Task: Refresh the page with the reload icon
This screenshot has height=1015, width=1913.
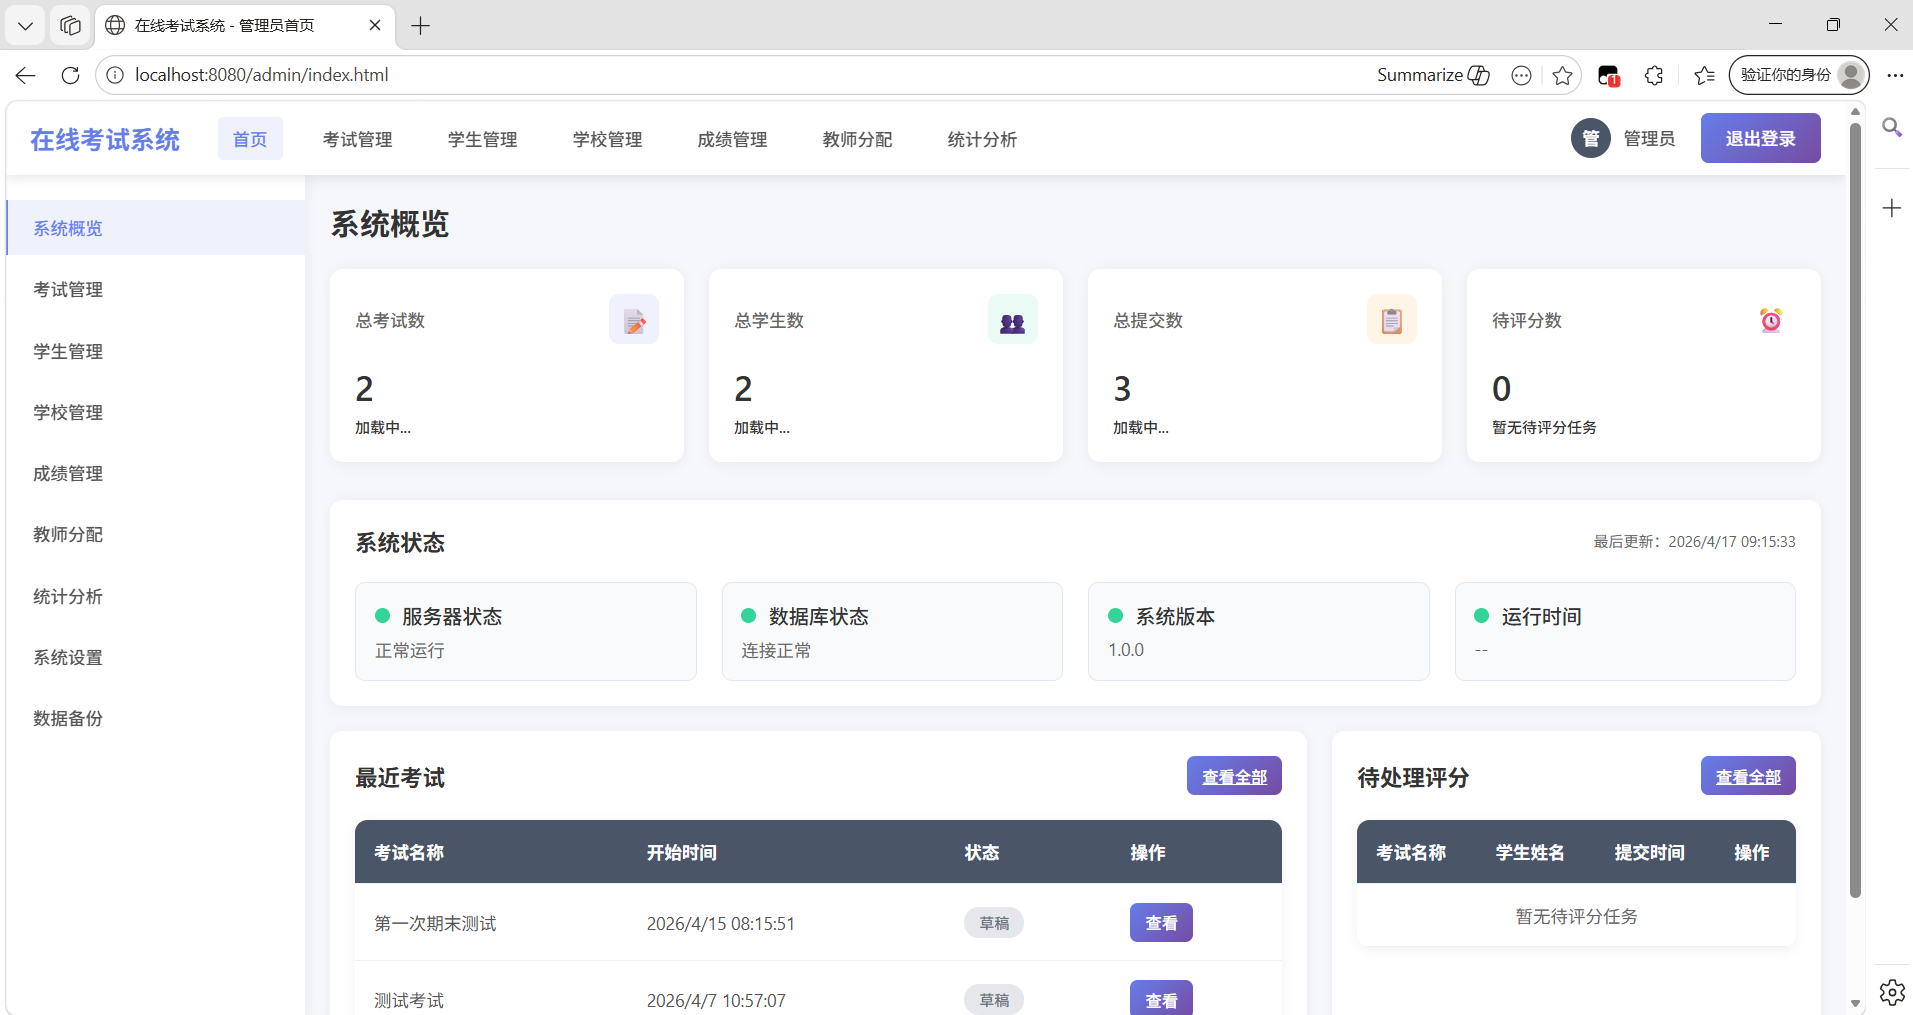Action: coord(70,75)
